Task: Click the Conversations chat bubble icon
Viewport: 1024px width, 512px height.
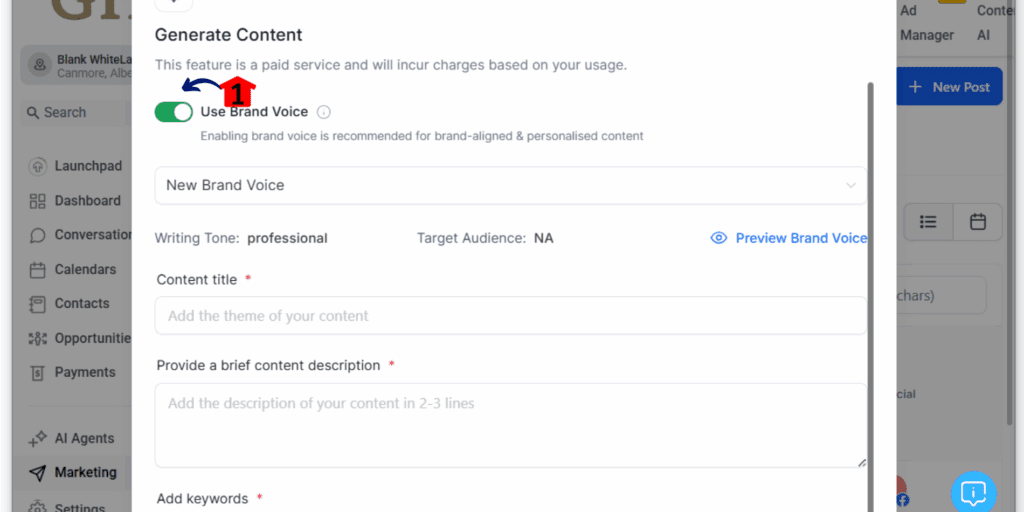Action: (x=38, y=235)
